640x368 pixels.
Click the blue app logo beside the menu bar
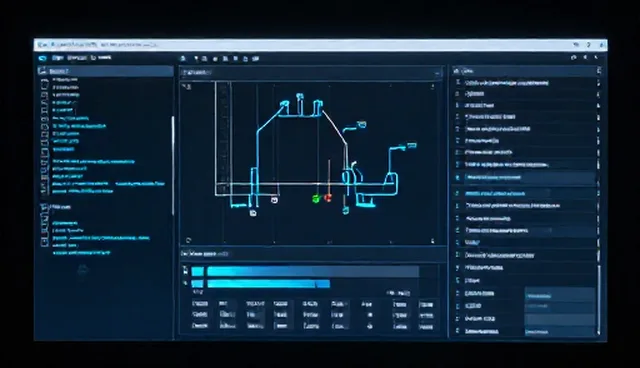(42, 58)
